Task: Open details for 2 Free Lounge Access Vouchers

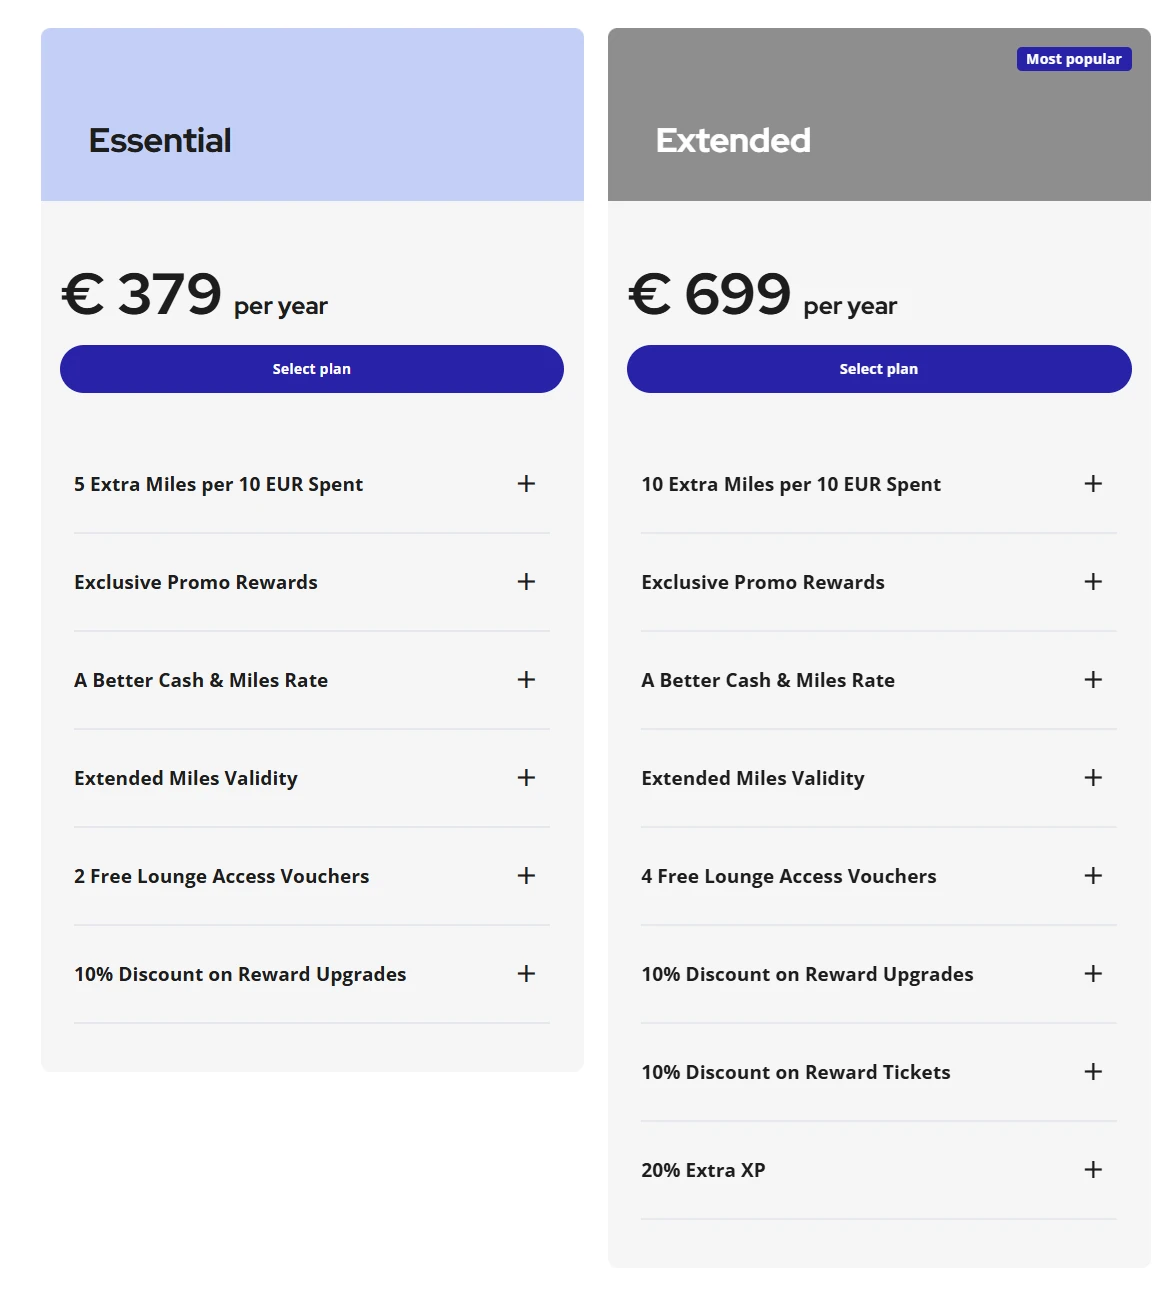Action: point(525,876)
